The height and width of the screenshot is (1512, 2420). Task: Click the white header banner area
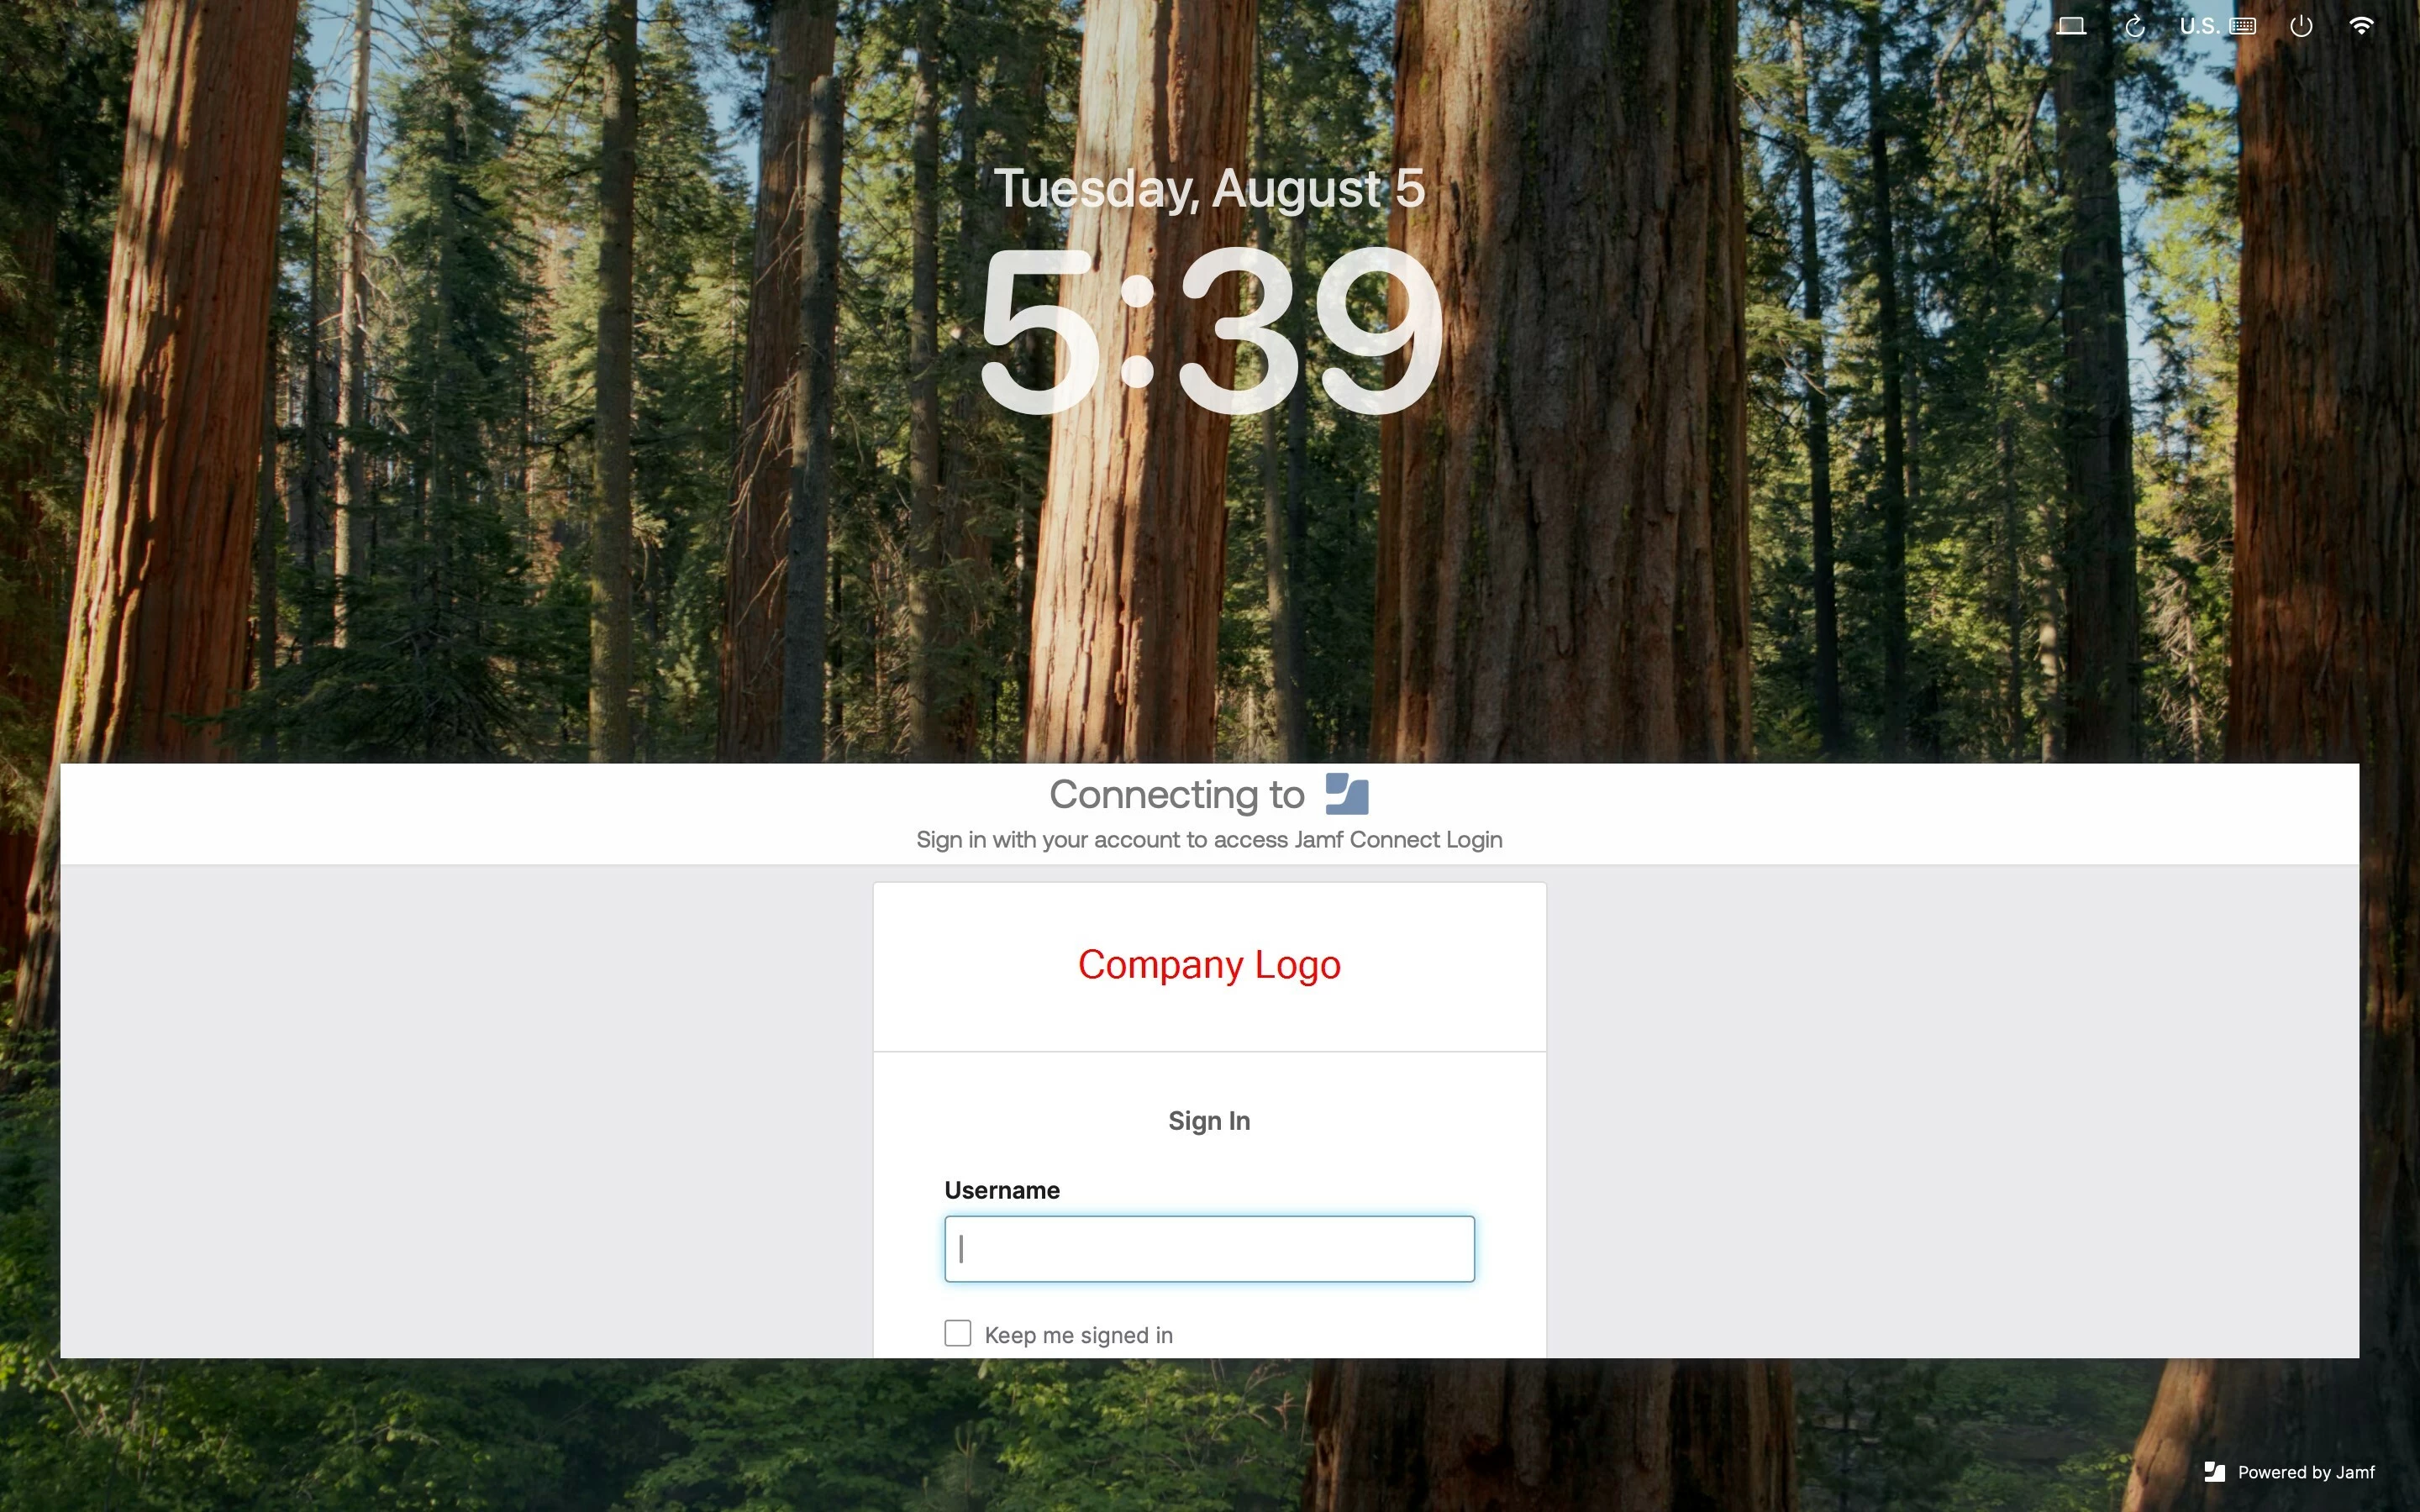pos(1209,813)
